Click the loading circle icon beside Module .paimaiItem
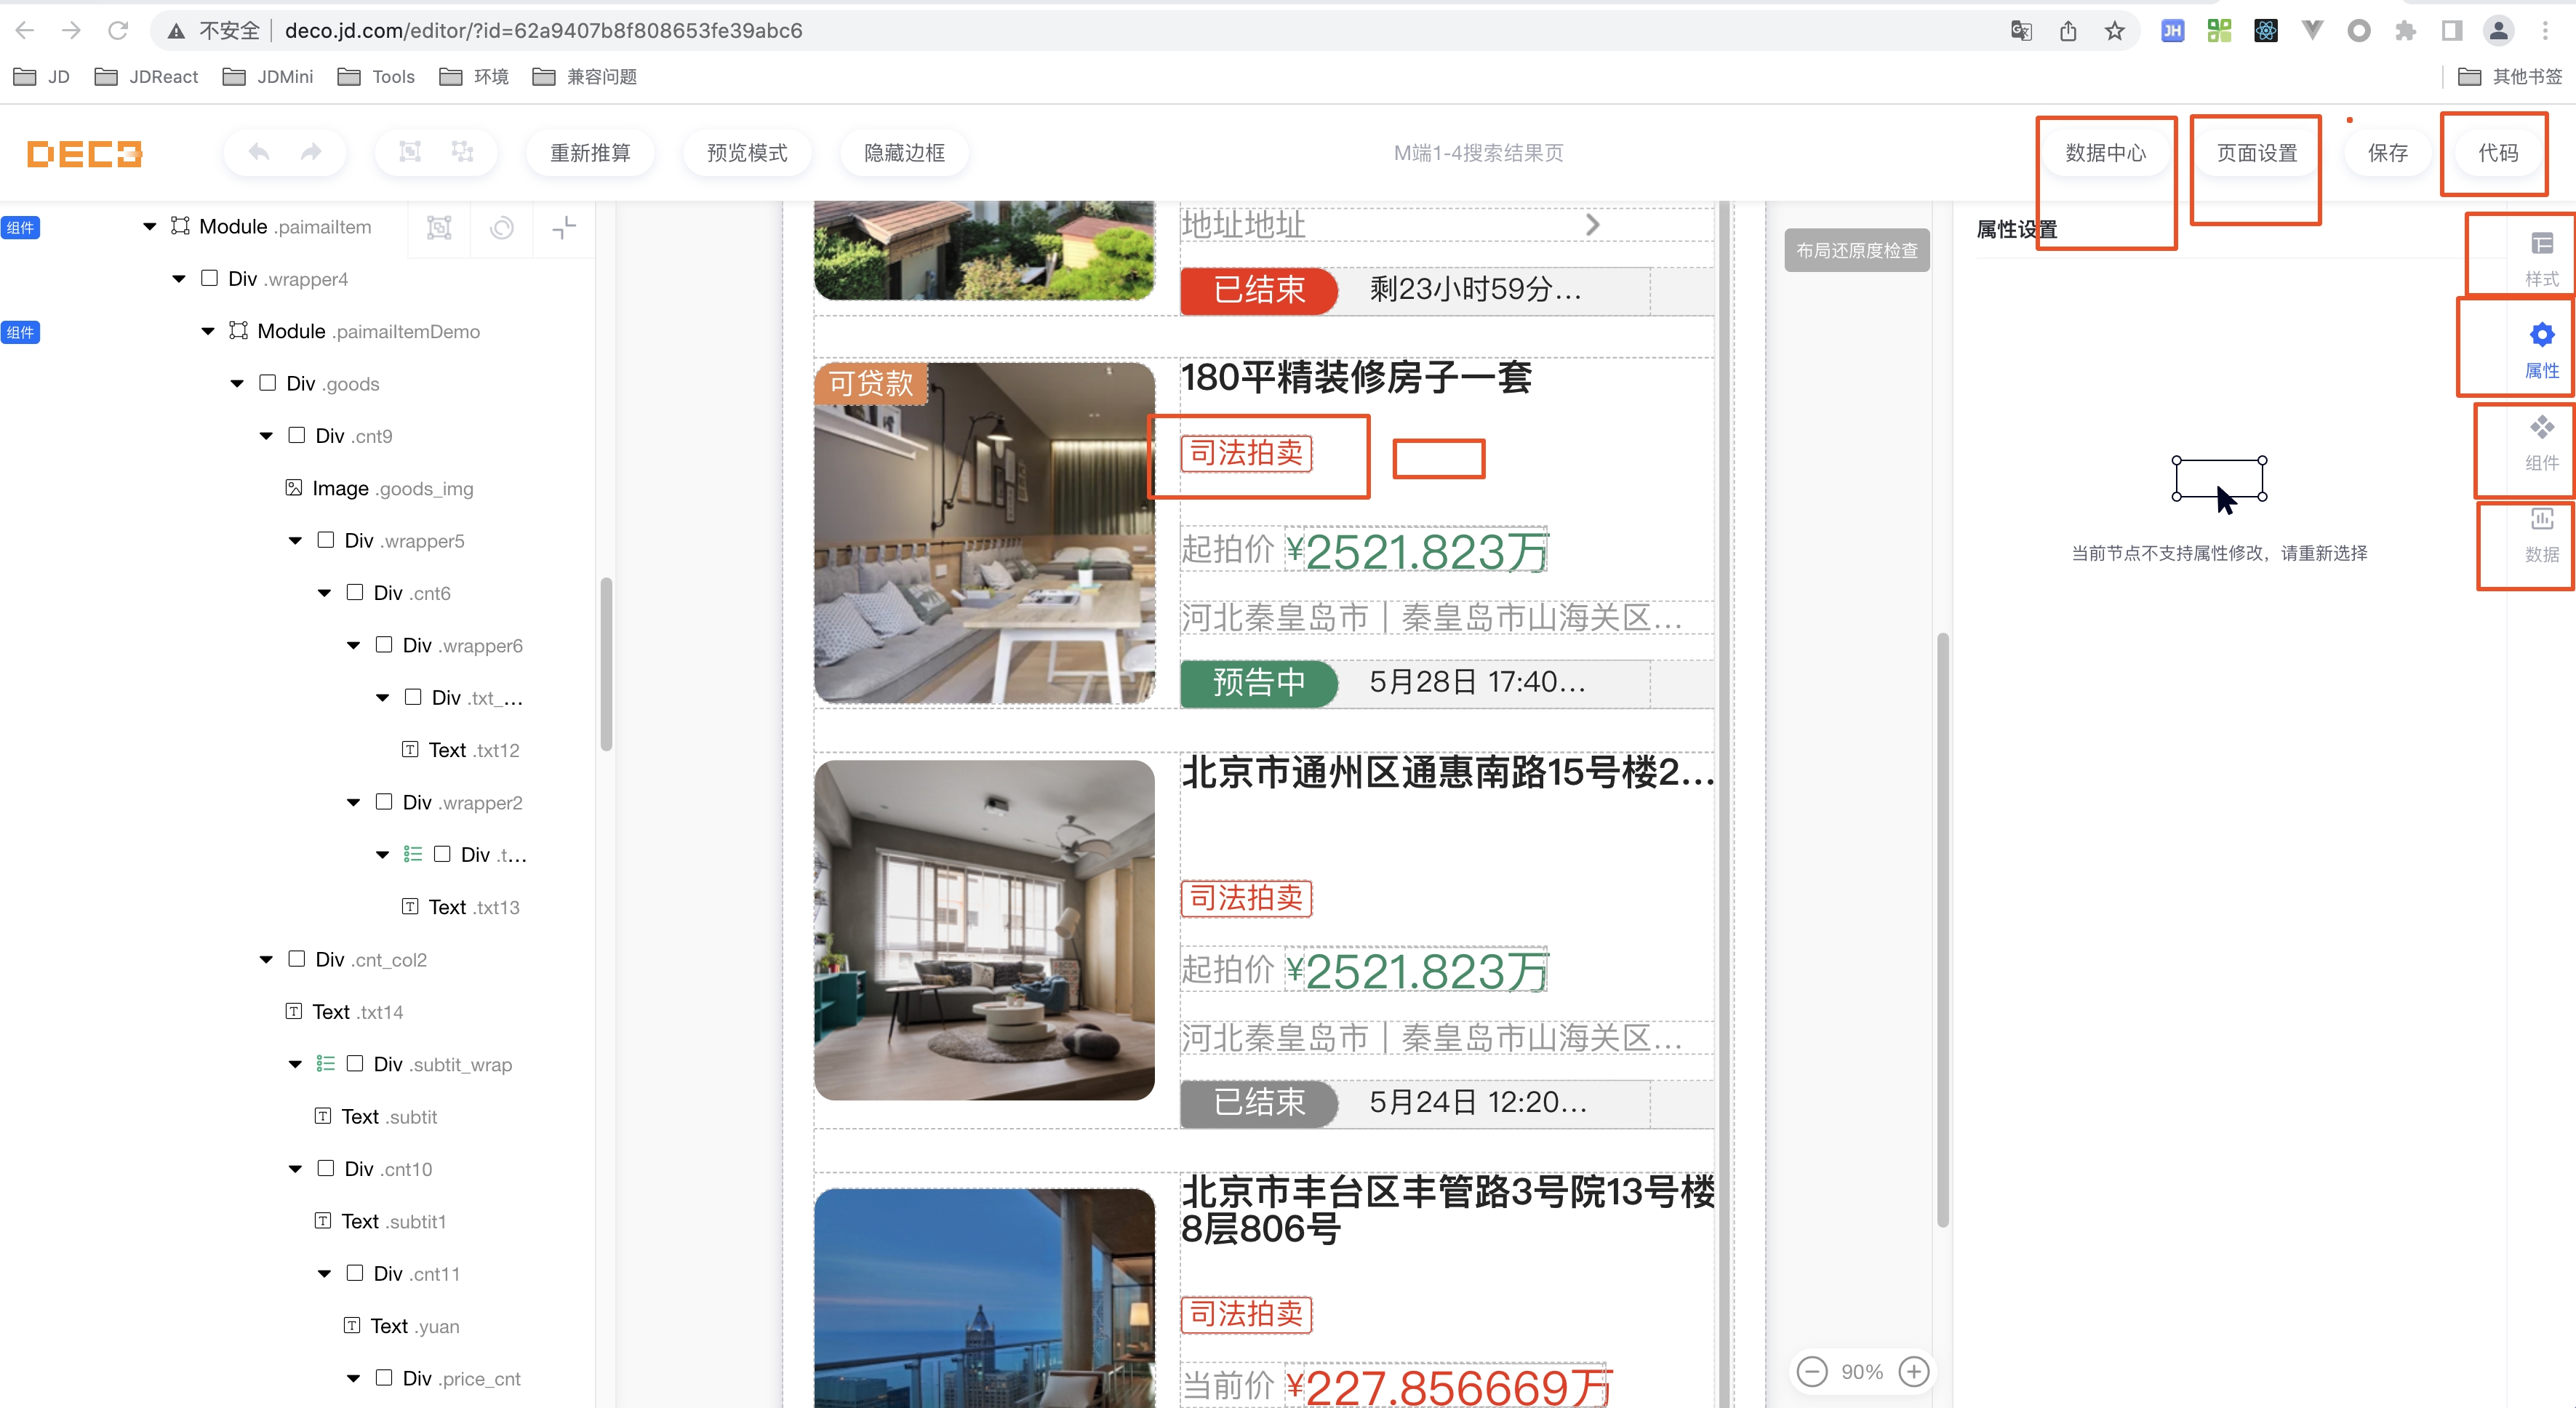Viewport: 2576px width, 1408px height. [x=502, y=228]
